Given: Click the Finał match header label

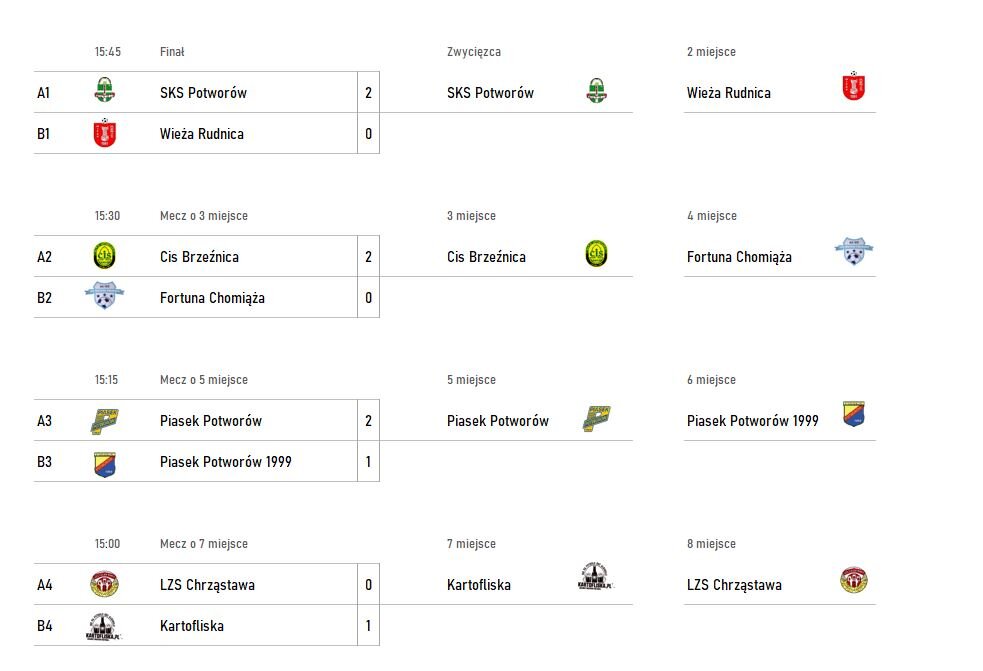Looking at the screenshot, I should (x=172, y=52).
